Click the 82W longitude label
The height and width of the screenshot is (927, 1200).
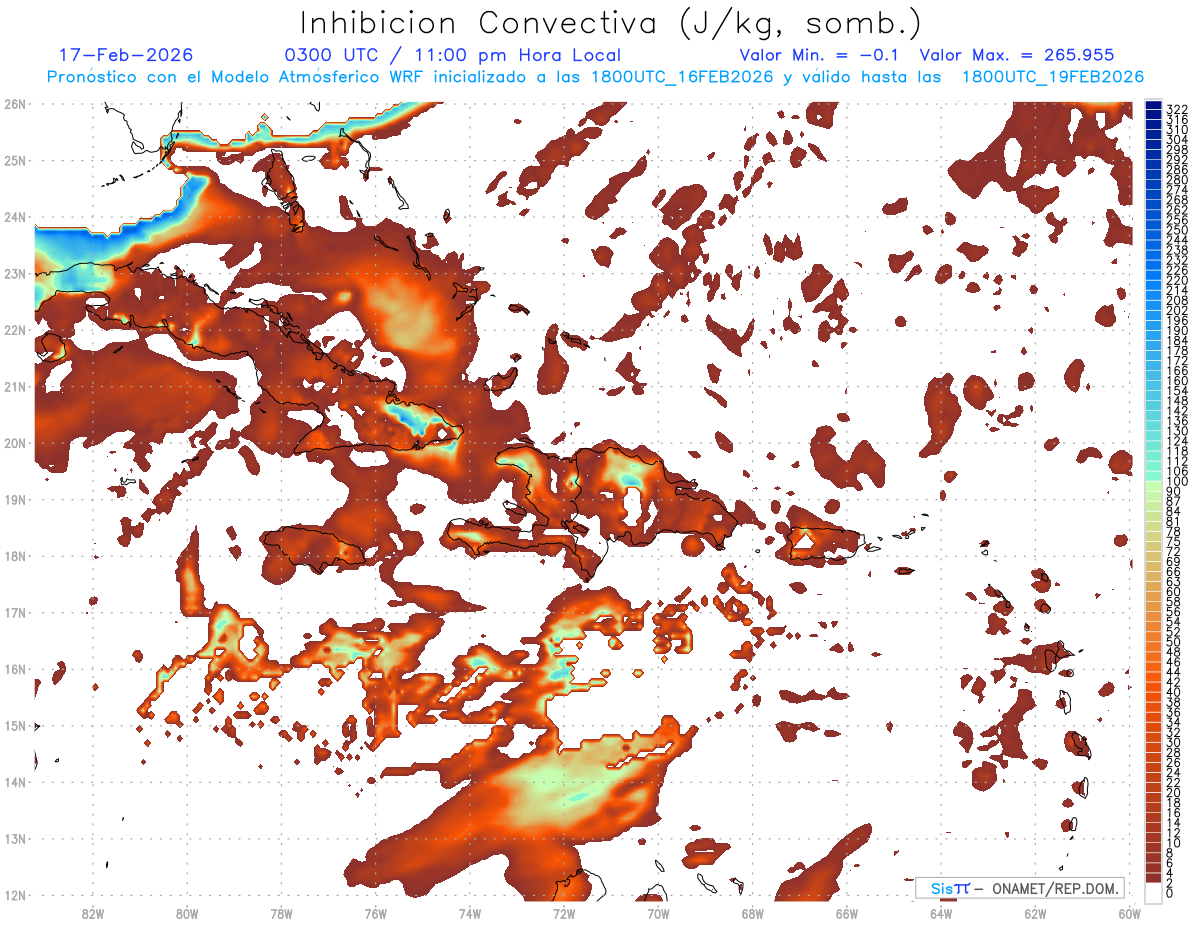tap(93, 913)
